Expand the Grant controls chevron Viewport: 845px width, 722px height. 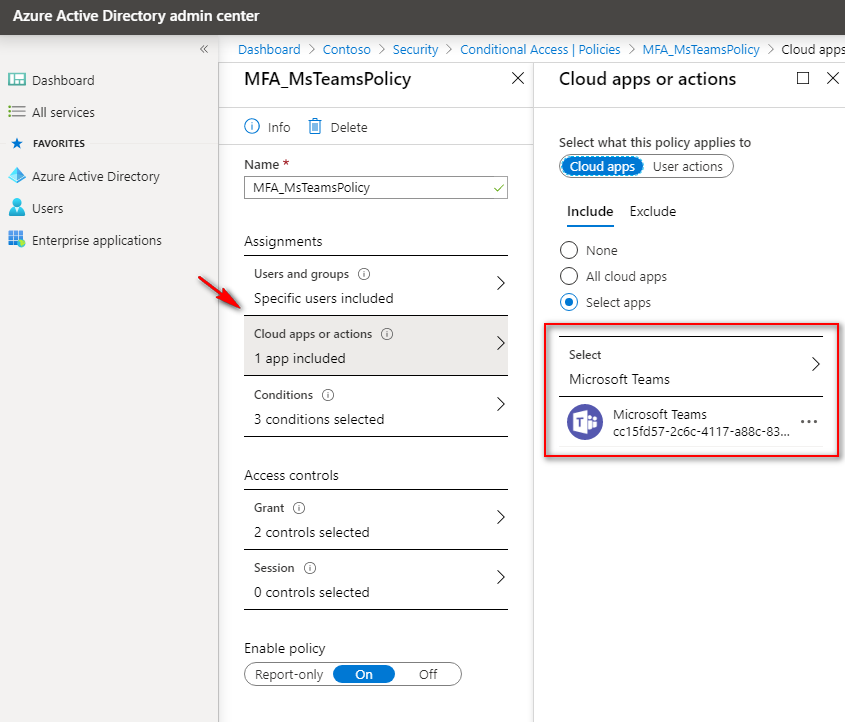click(501, 517)
